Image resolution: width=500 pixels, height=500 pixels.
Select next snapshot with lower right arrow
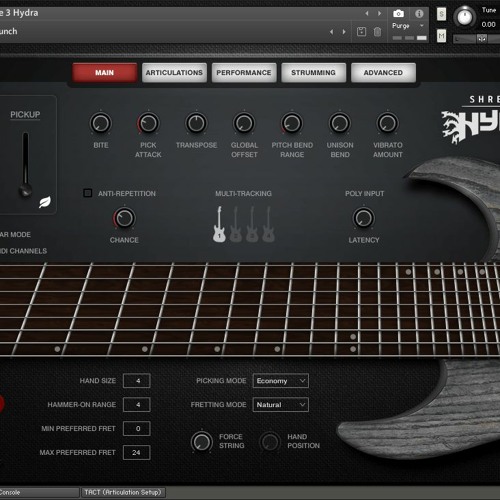[344, 32]
